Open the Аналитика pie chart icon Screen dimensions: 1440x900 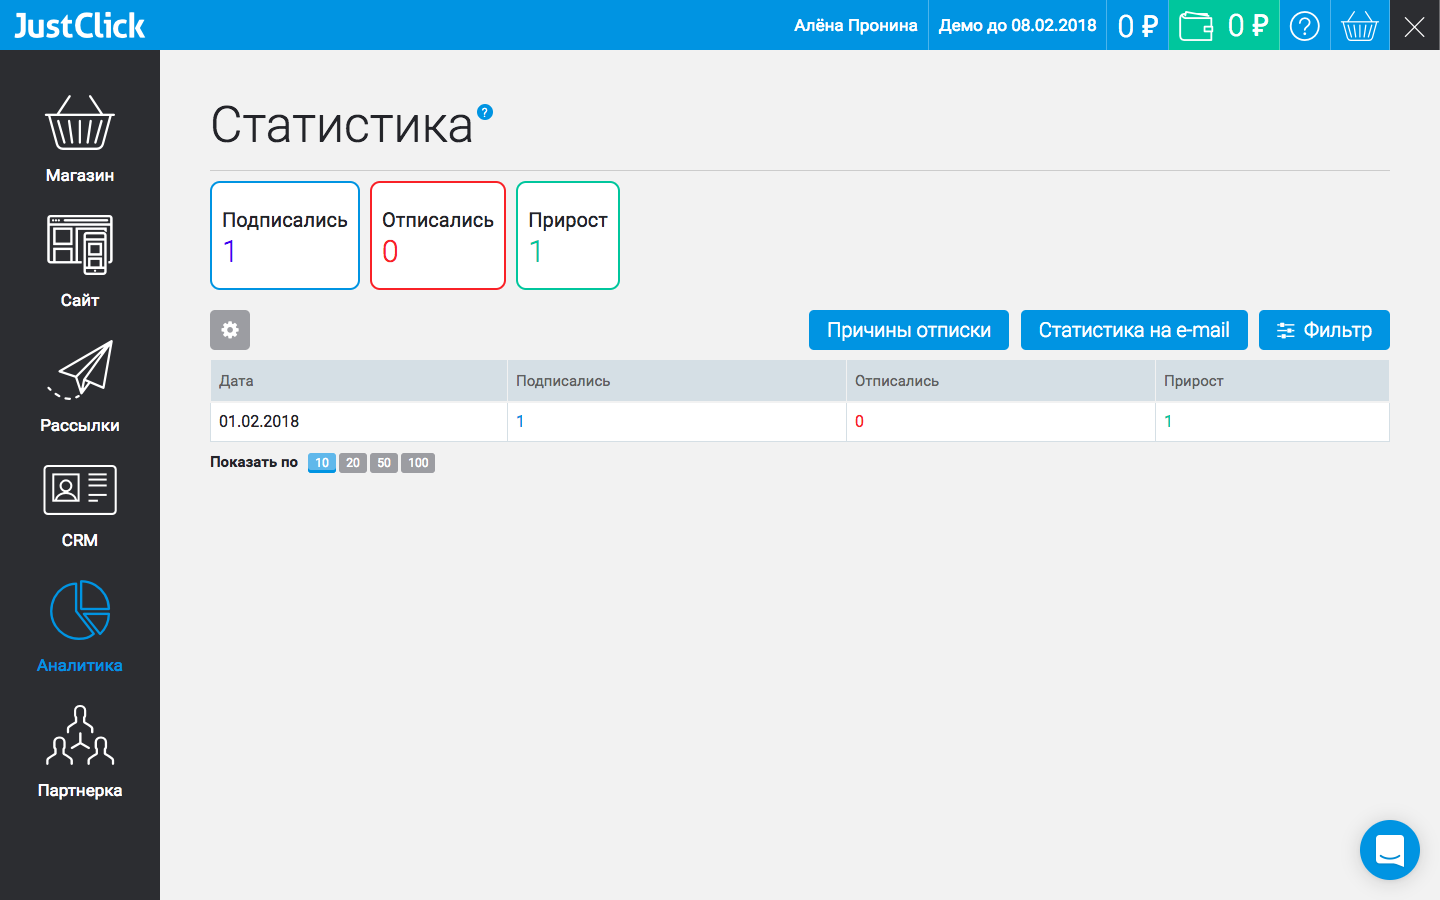tap(80, 608)
